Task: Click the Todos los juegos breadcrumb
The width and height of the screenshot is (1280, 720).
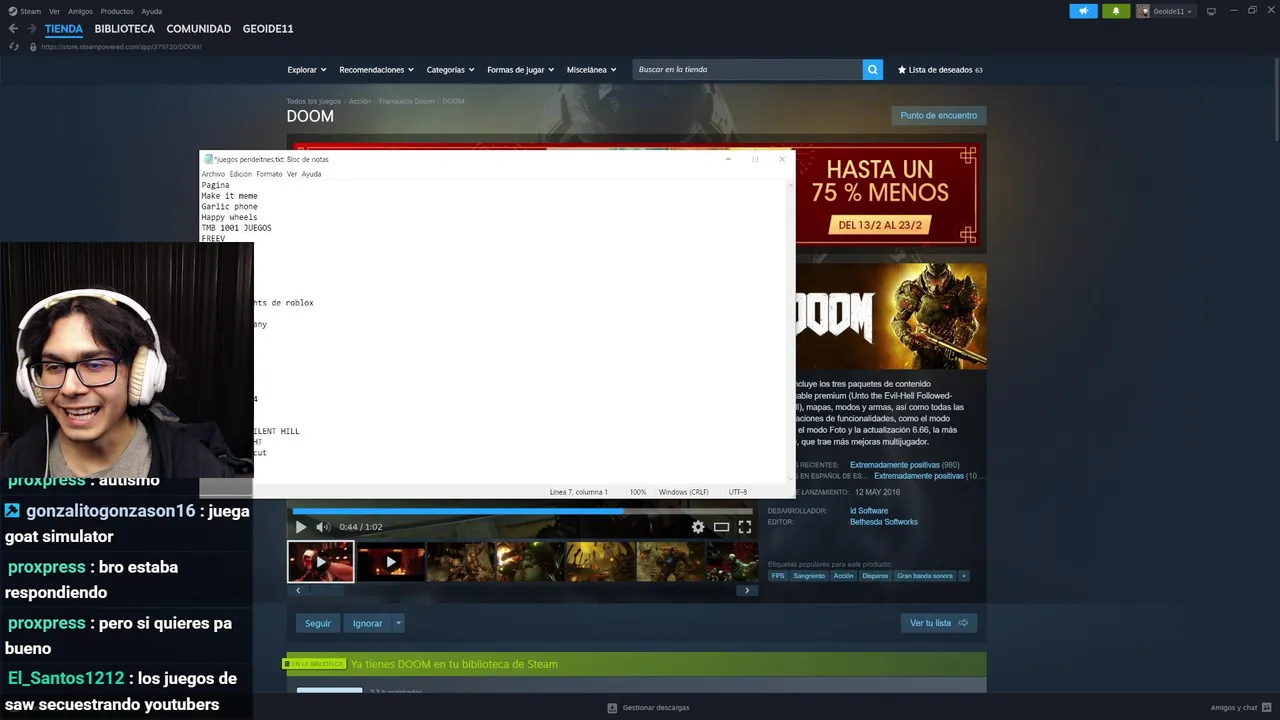Action: 313,101
